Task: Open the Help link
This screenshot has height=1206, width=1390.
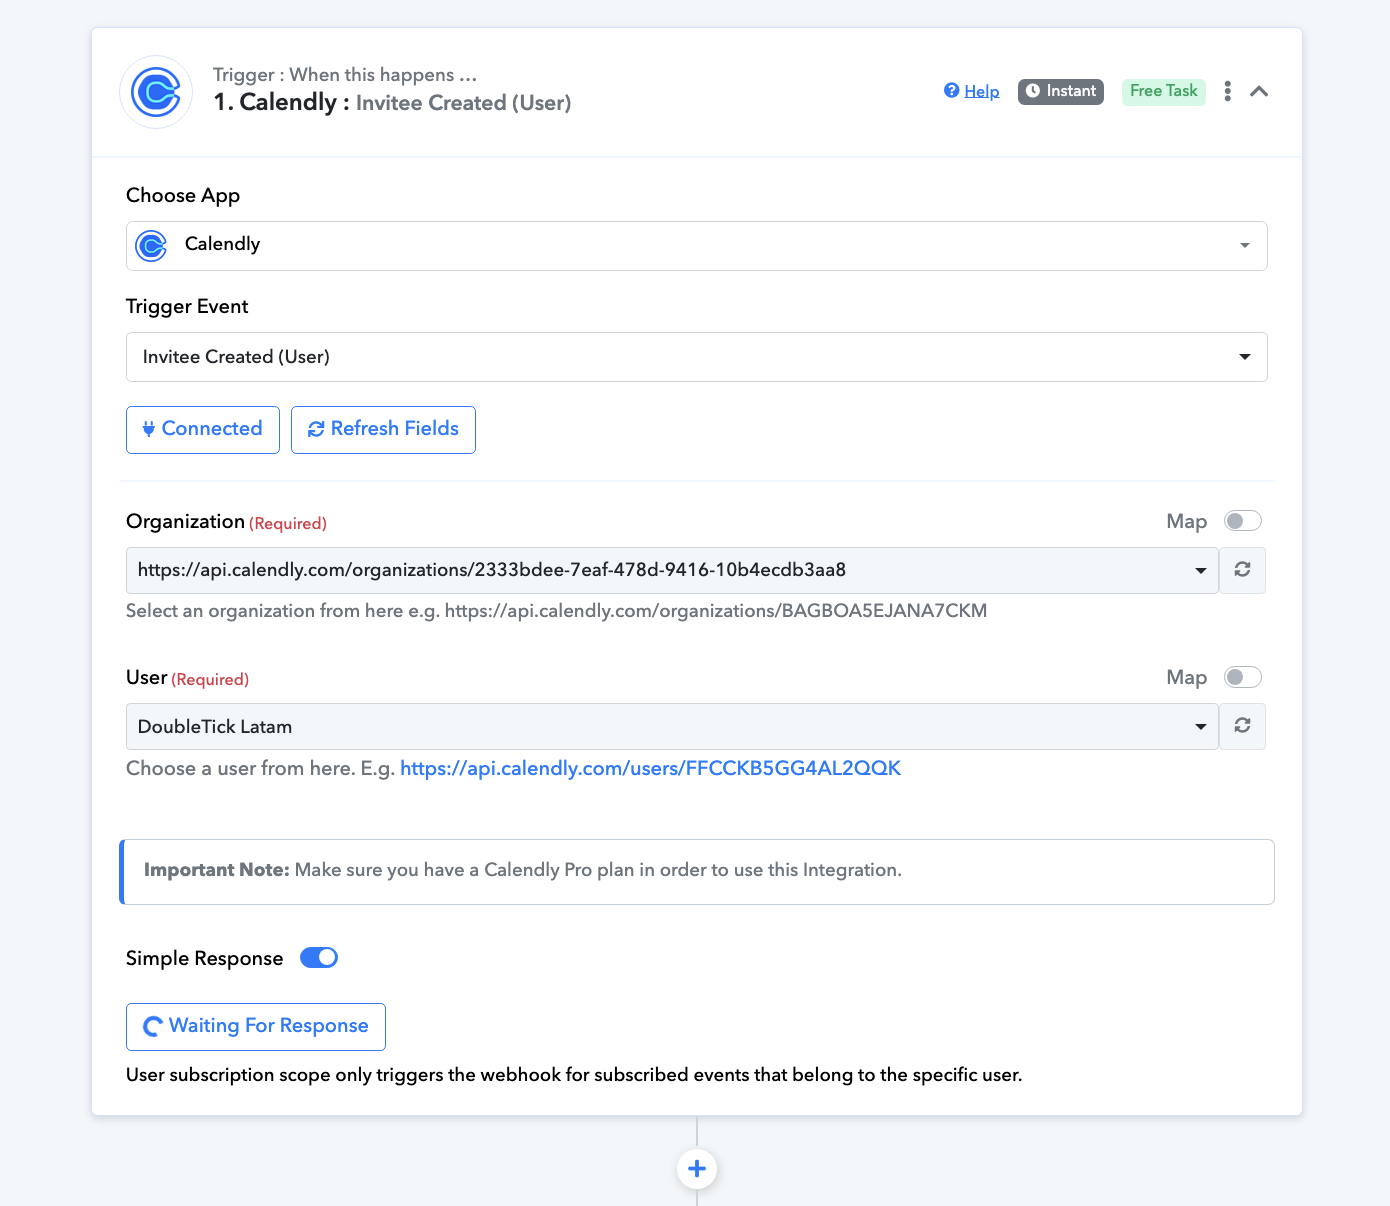Action: tap(972, 91)
